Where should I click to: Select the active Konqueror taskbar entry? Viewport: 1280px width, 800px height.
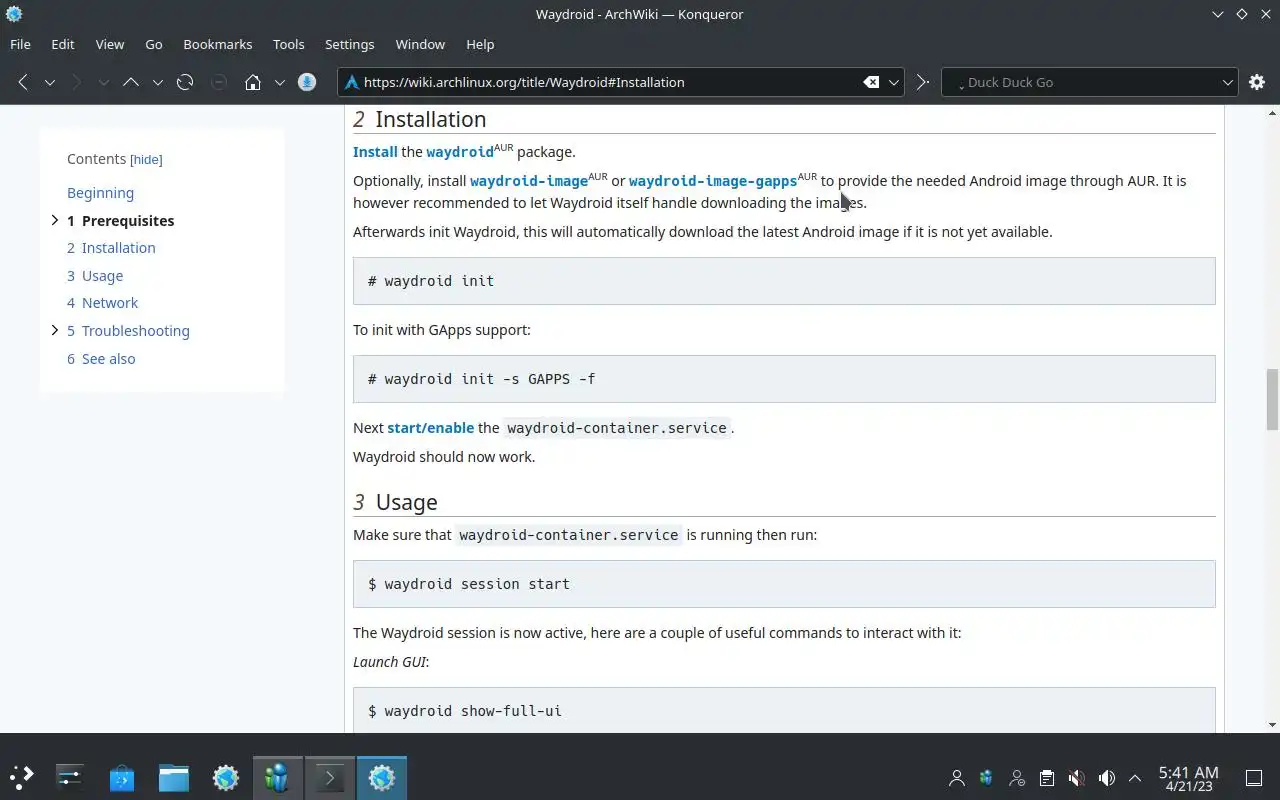tap(382, 777)
